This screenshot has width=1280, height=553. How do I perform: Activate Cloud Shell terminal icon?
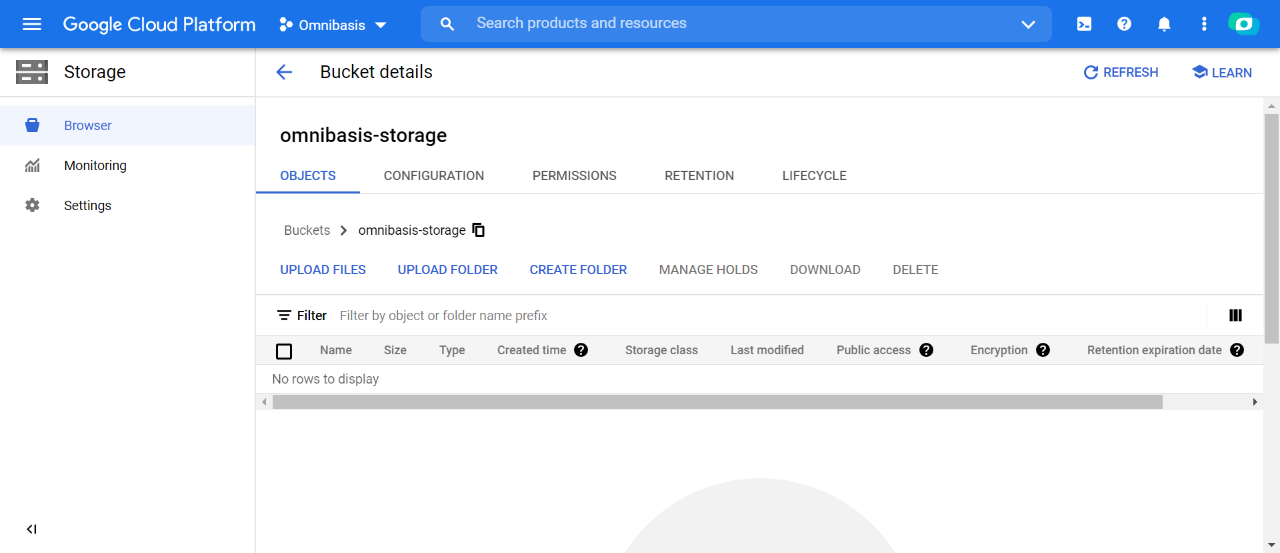(1084, 24)
